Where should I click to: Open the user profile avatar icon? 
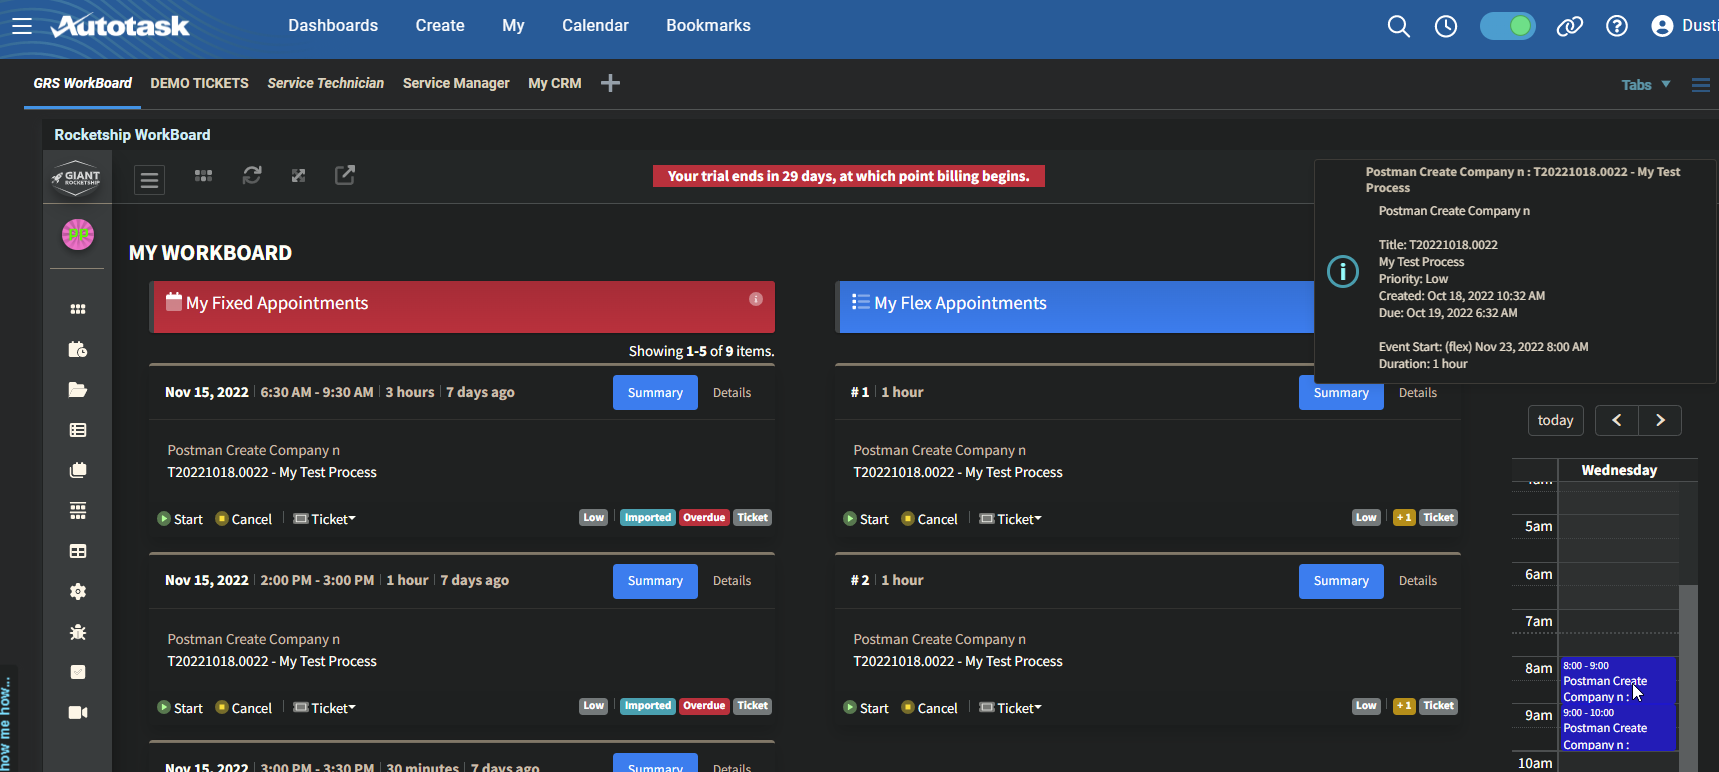1662,26
